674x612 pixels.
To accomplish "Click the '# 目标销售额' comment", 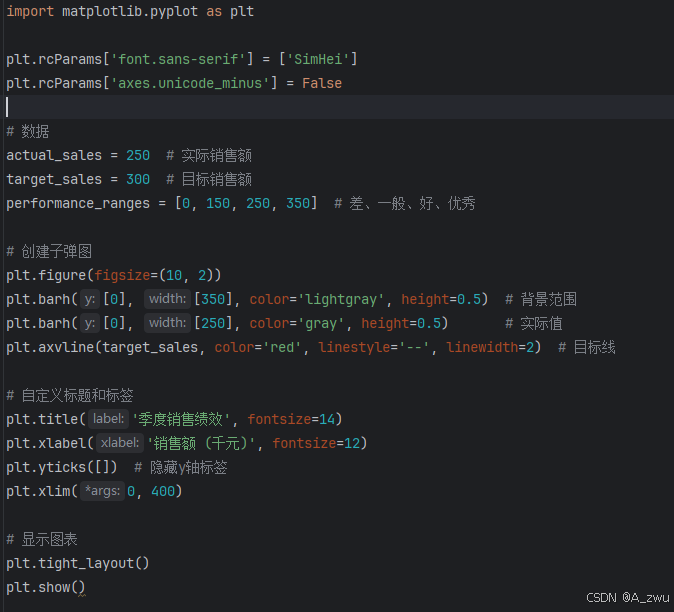I will click(x=209, y=179).
